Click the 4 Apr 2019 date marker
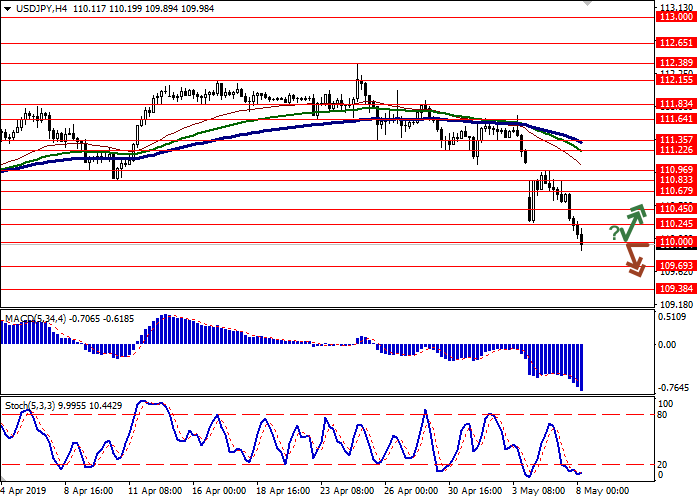This screenshot has height=500, width=700. pyautogui.click(x=24, y=491)
